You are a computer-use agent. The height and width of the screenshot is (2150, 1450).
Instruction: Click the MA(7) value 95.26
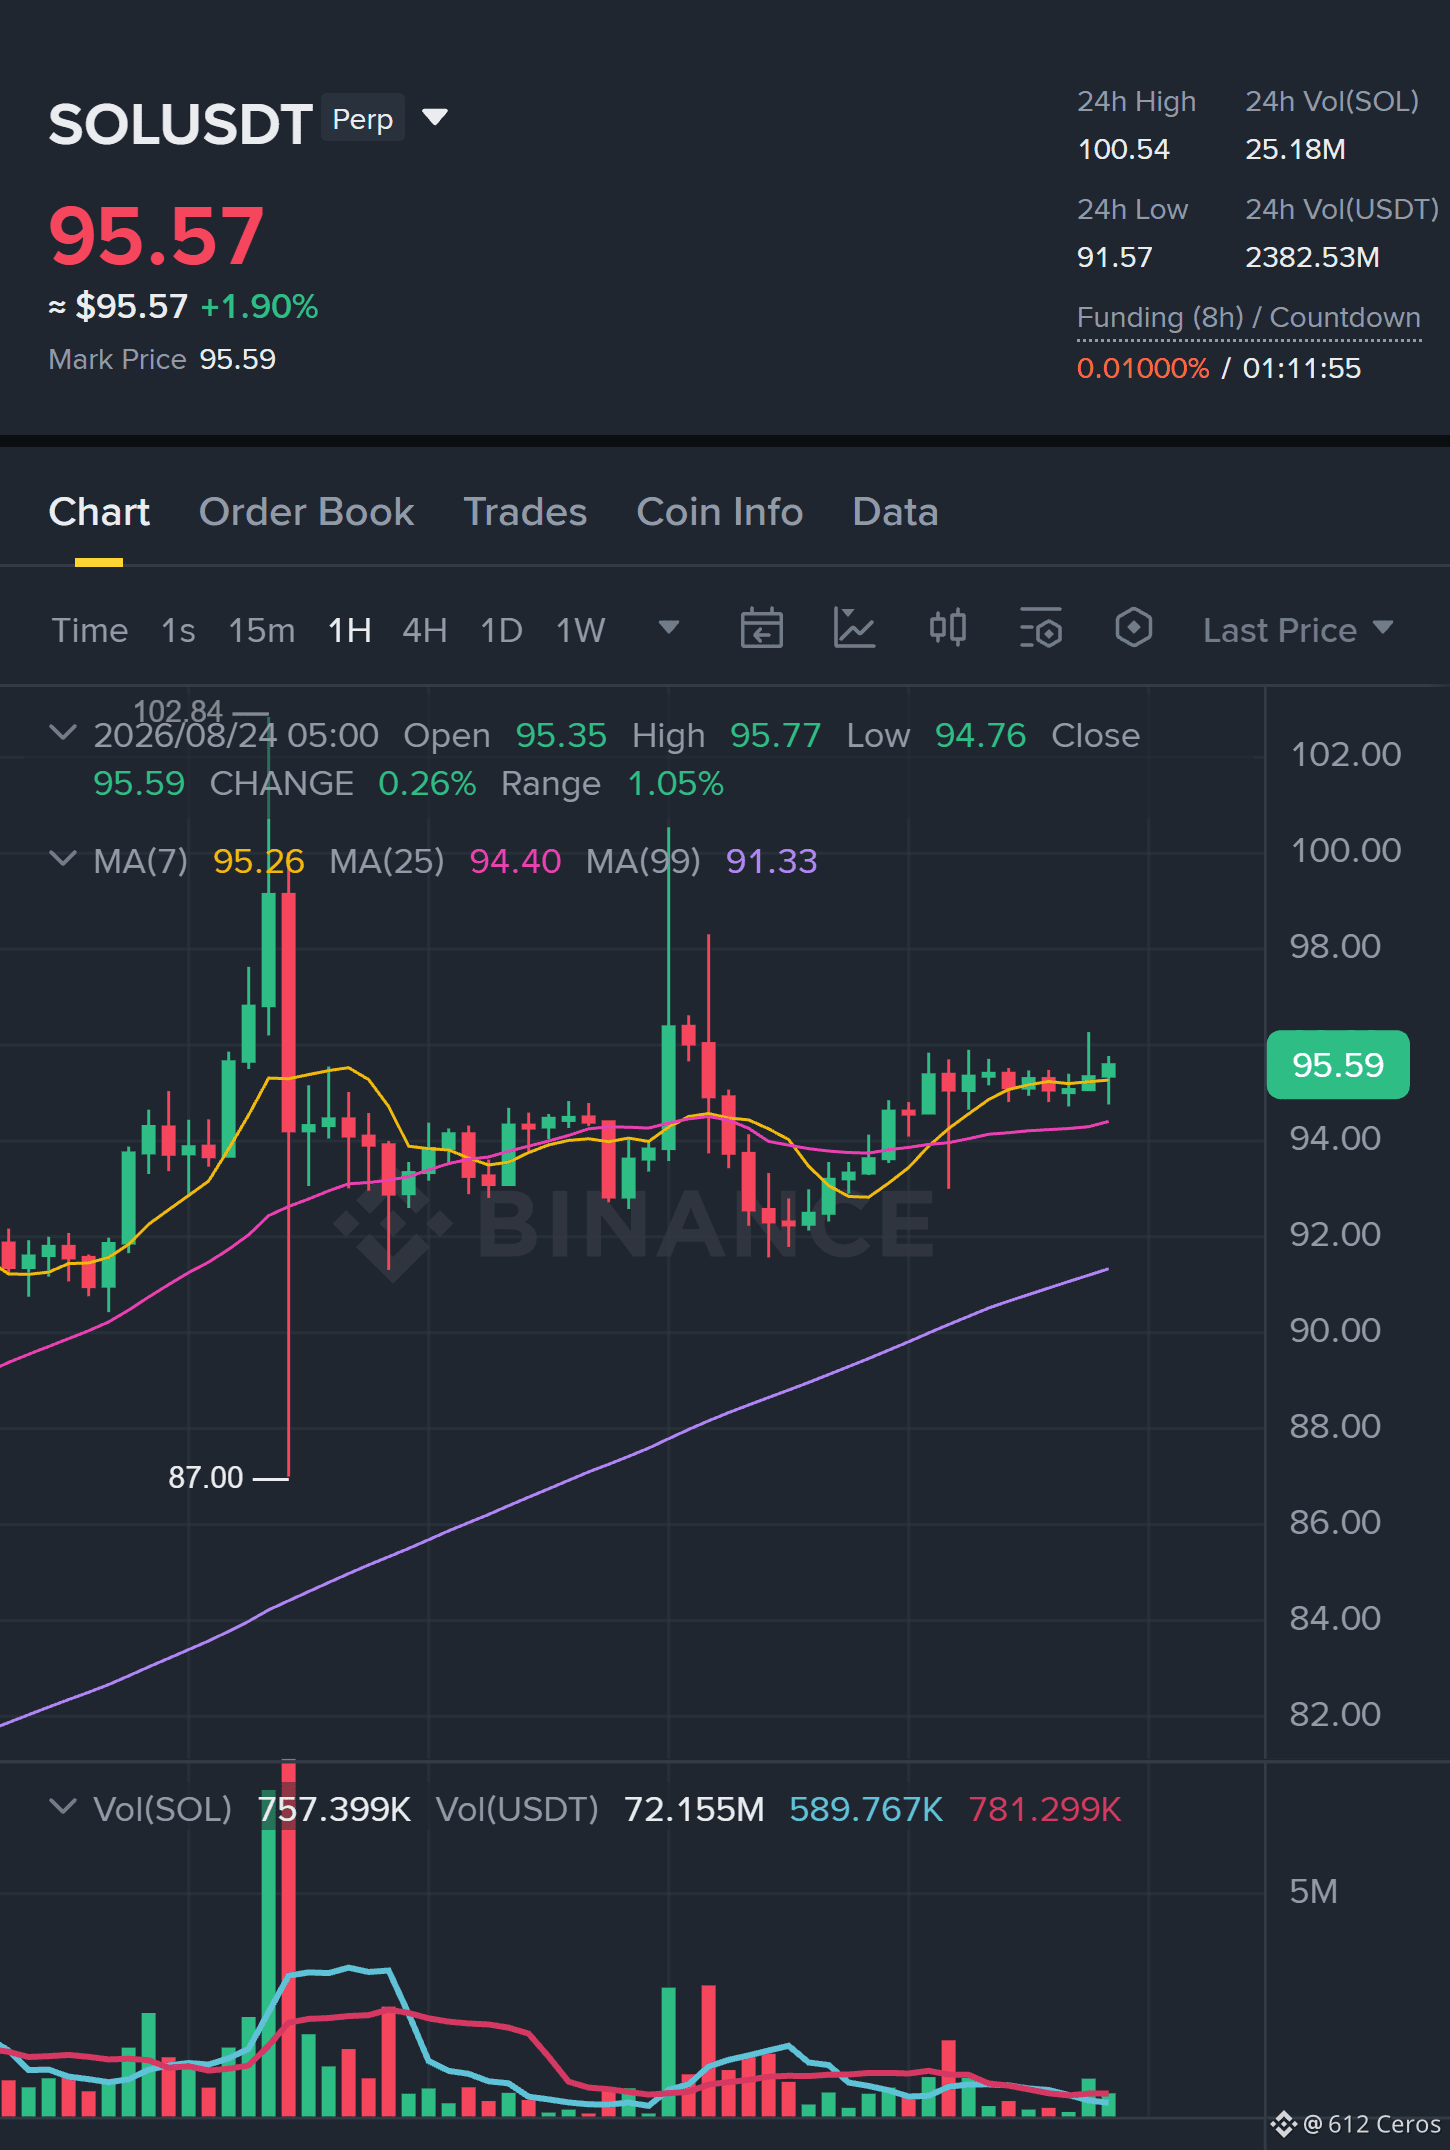[x=258, y=861]
